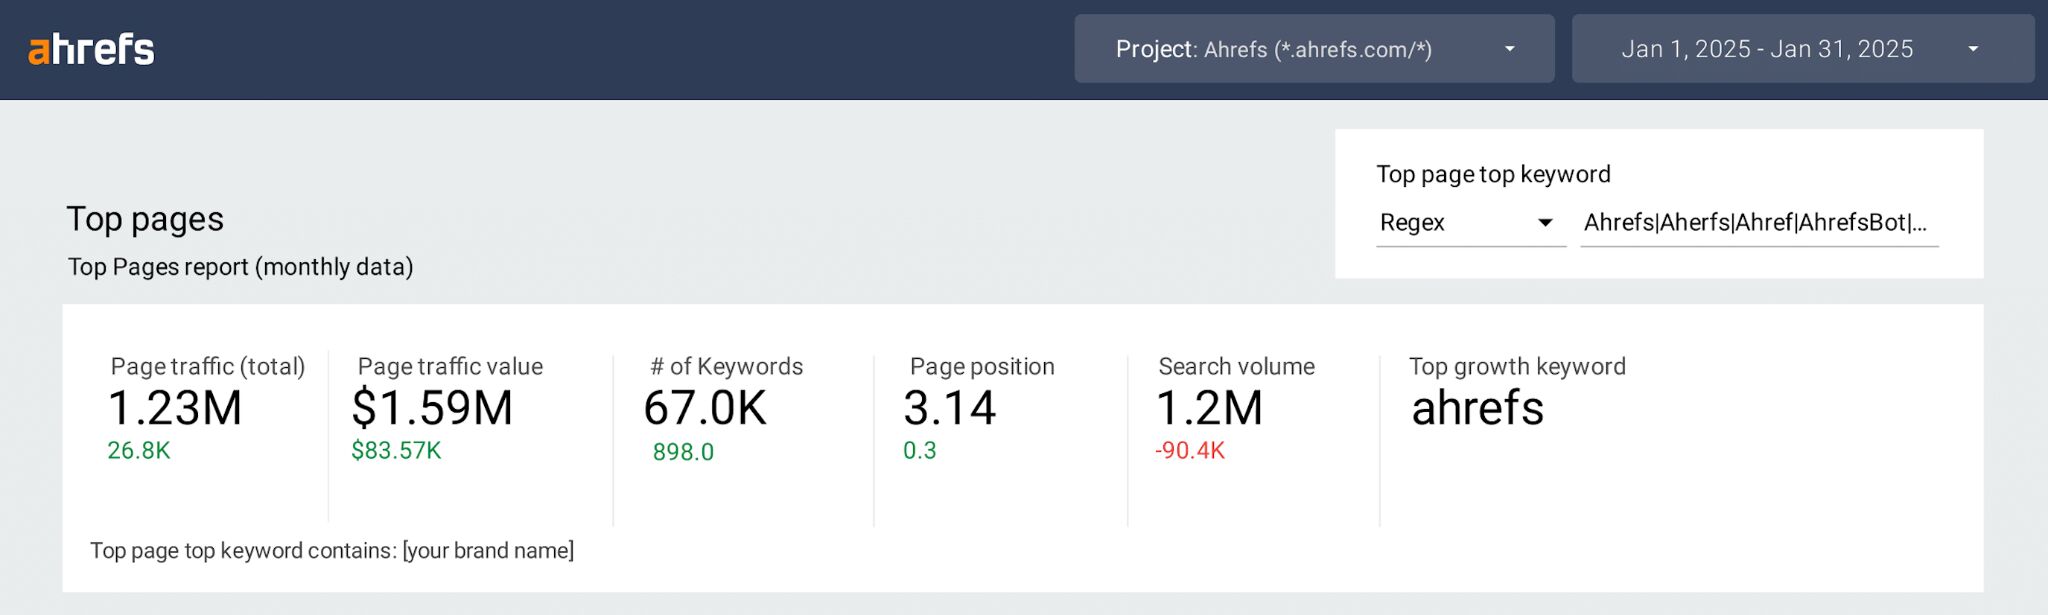This screenshot has height=615, width=2048.
Task: Click the Page position label
Action: 982,367
